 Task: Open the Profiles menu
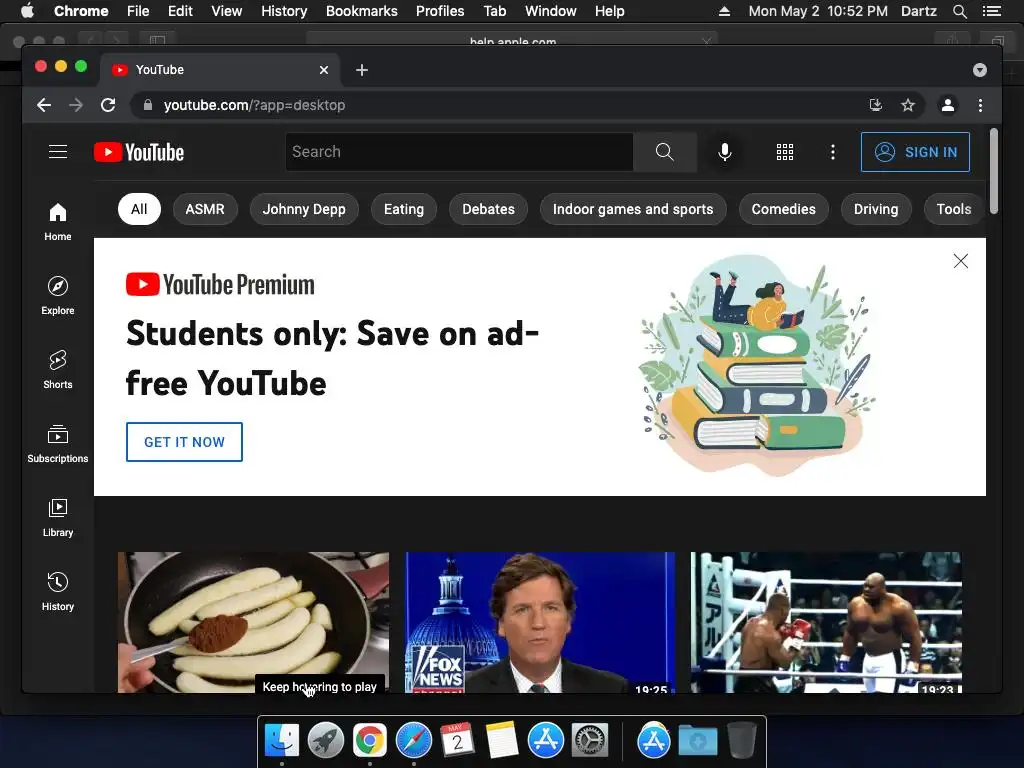[440, 11]
